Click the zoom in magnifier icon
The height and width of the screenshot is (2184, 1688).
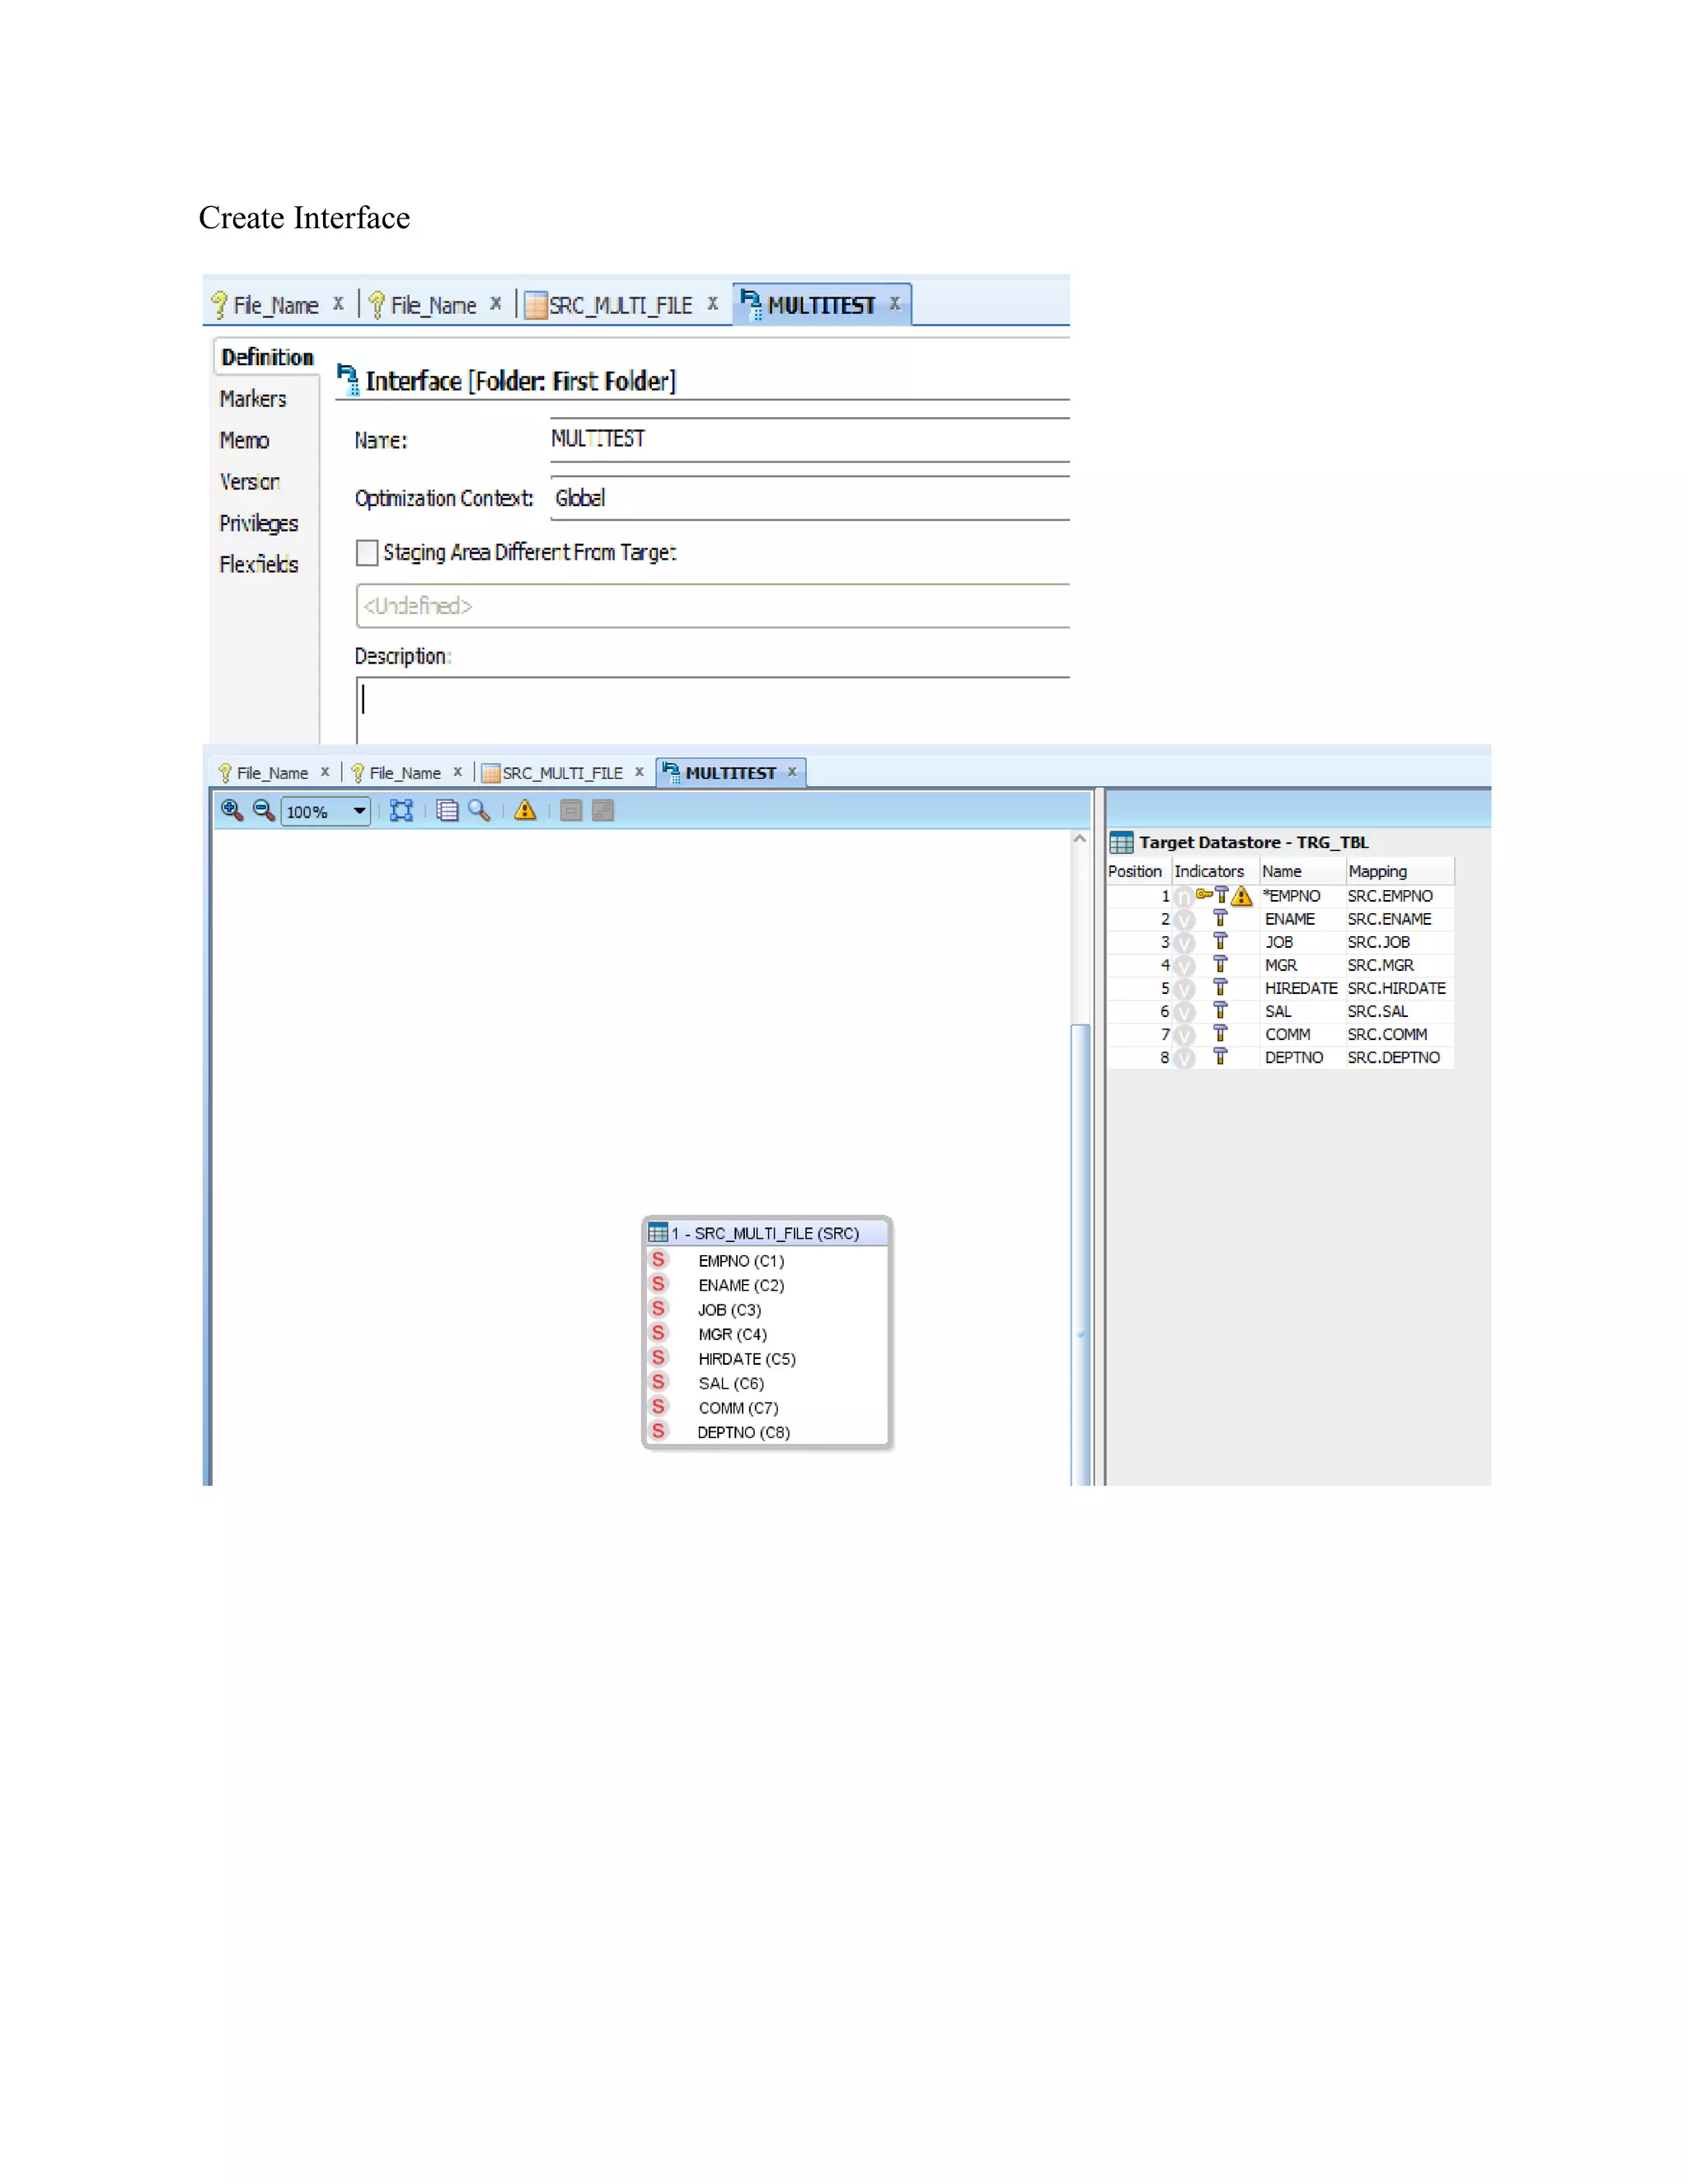(232, 810)
